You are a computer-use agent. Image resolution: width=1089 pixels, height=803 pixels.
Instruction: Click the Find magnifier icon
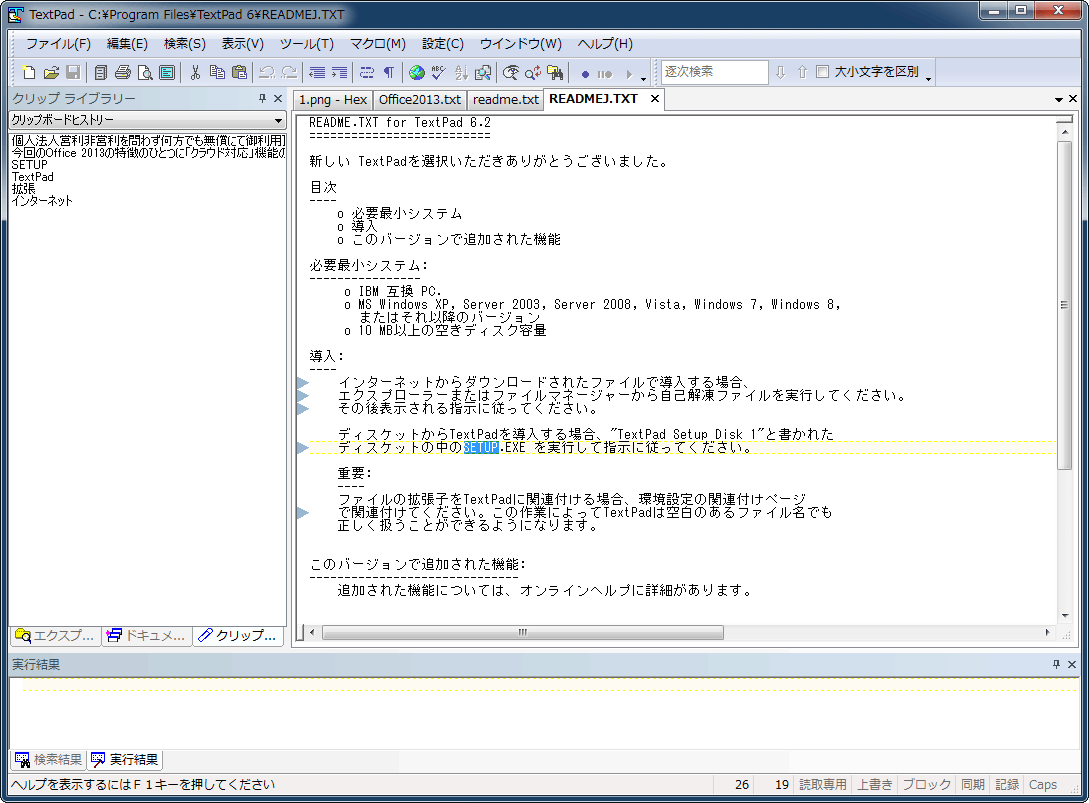click(511, 72)
